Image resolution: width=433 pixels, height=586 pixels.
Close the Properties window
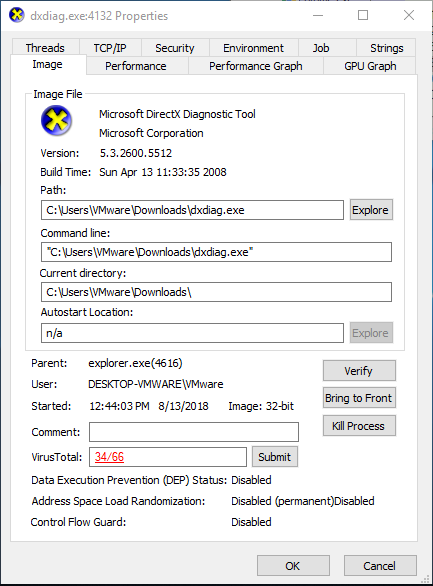(409, 15)
